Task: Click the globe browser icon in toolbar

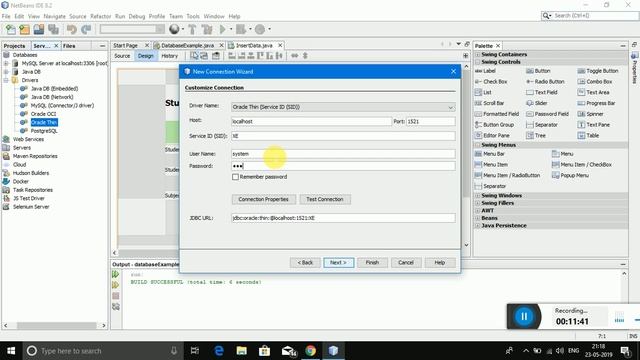Action: coord(174,29)
